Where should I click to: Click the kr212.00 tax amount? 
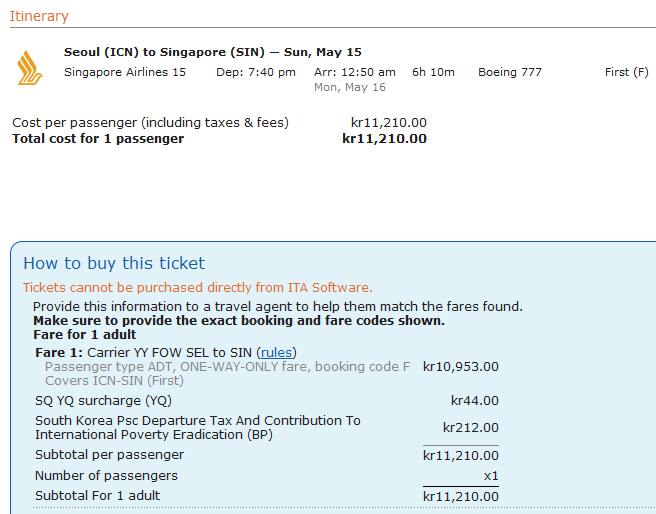pos(470,428)
